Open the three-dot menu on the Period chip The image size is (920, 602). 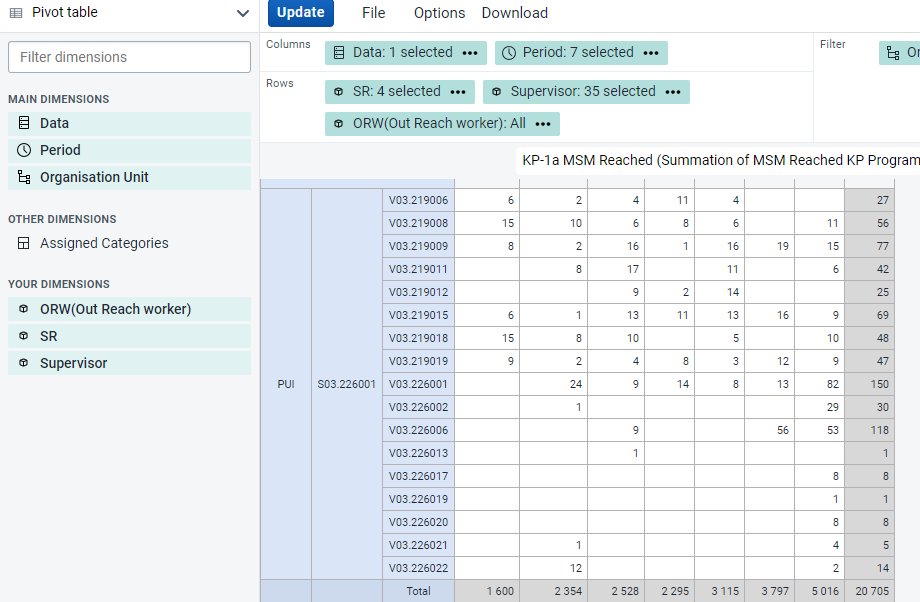click(x=651, y=53)
